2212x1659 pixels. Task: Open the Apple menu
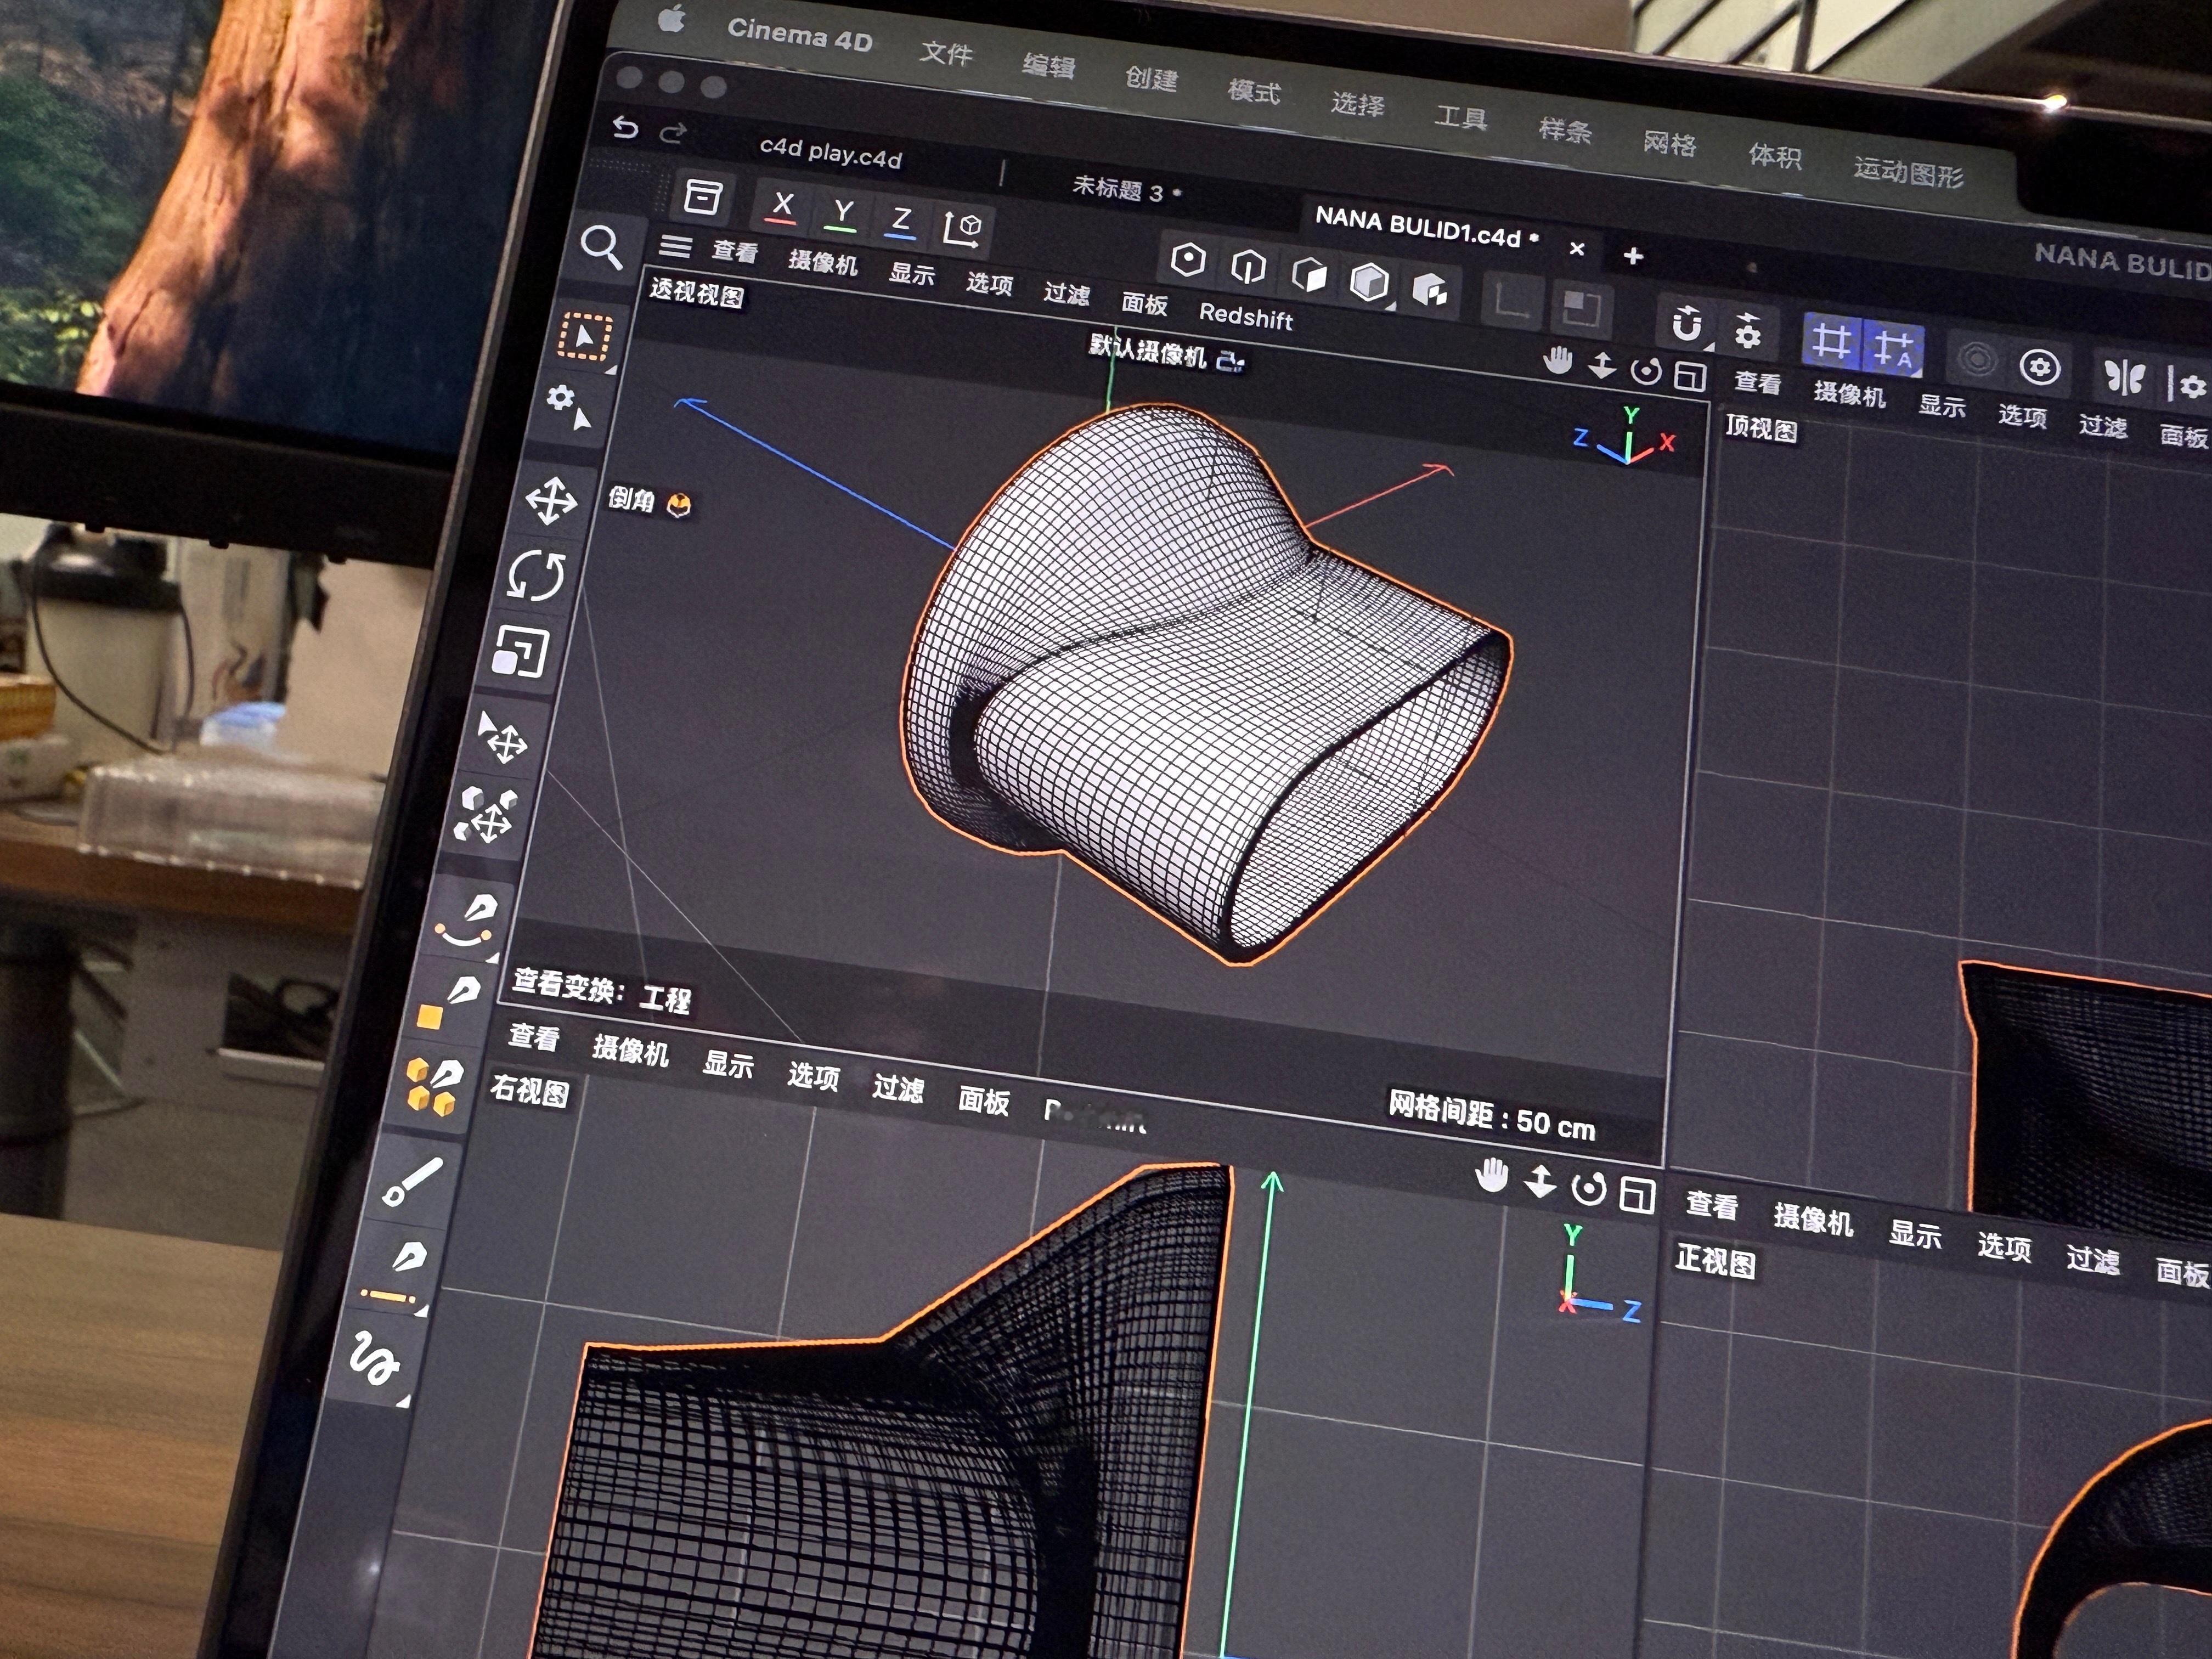click(x=671, y=18)
